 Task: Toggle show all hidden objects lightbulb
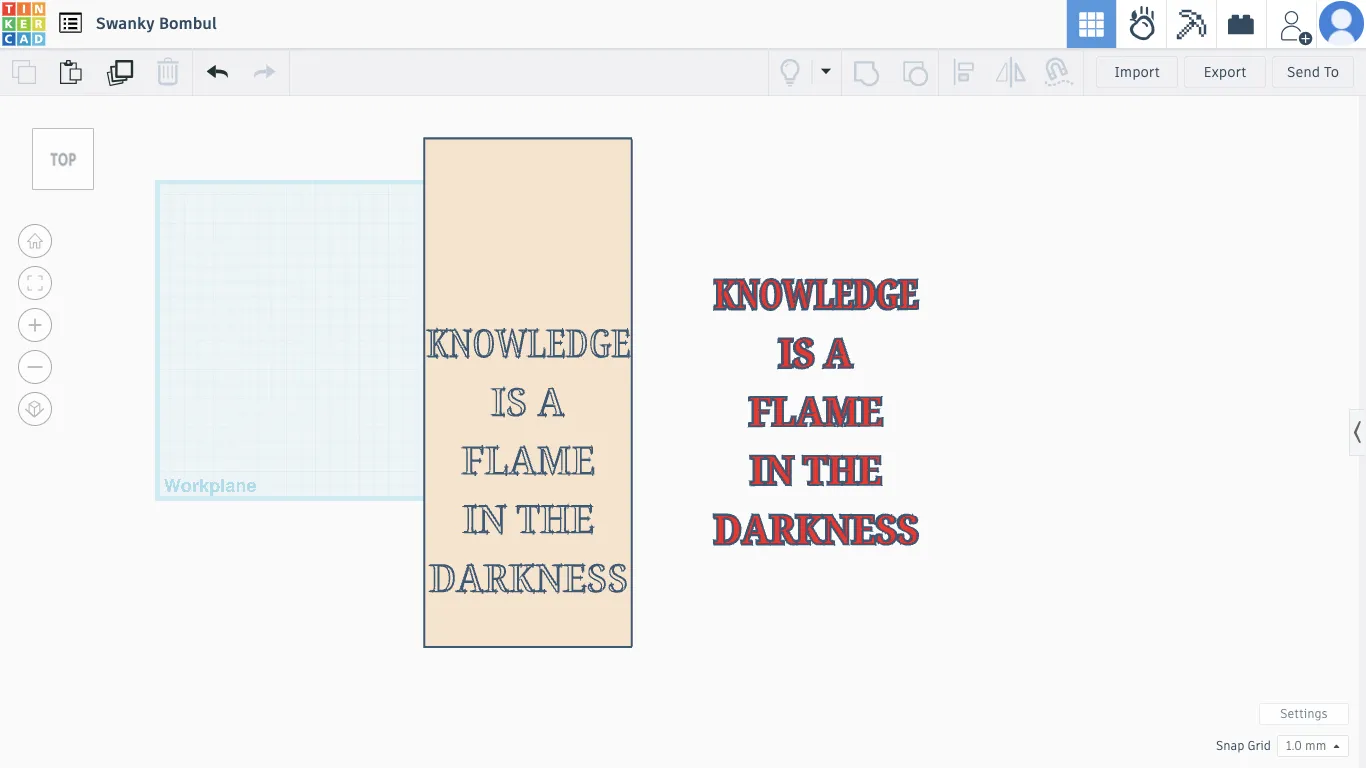pyautogui.click(x=790, y=72)
